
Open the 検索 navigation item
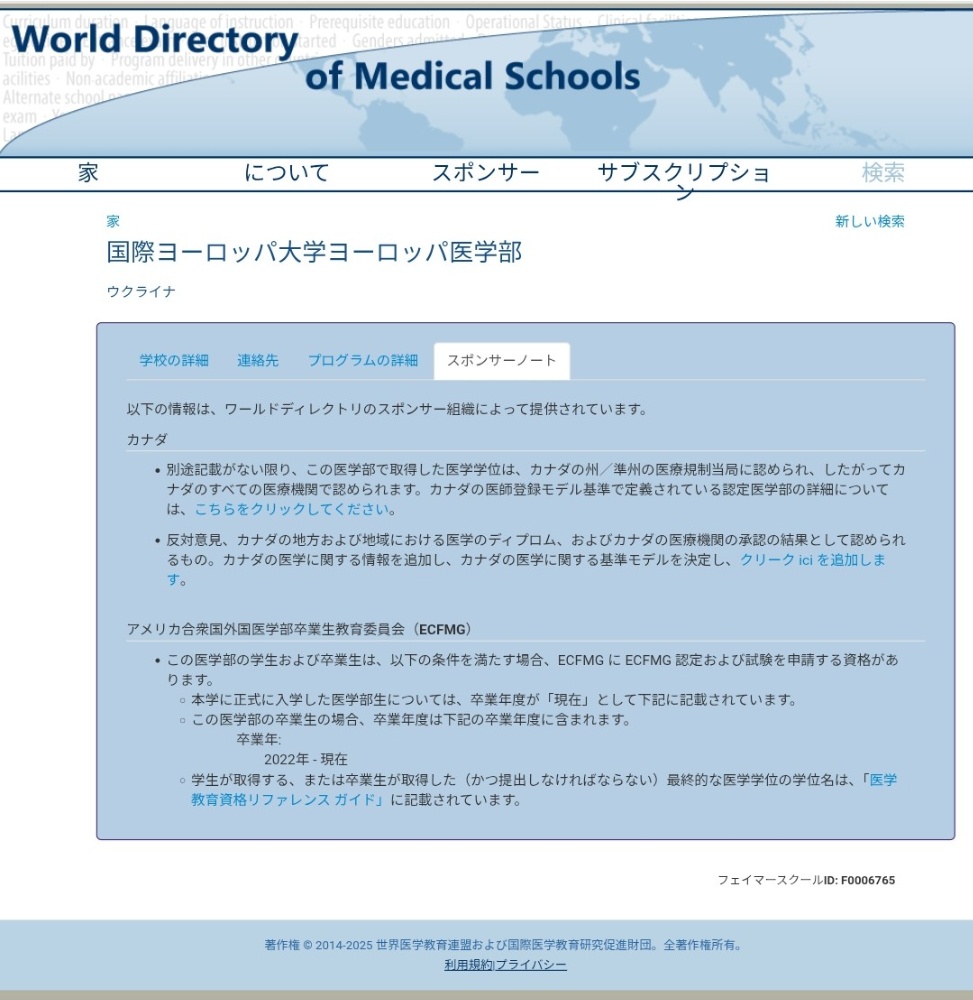[883, 173]
